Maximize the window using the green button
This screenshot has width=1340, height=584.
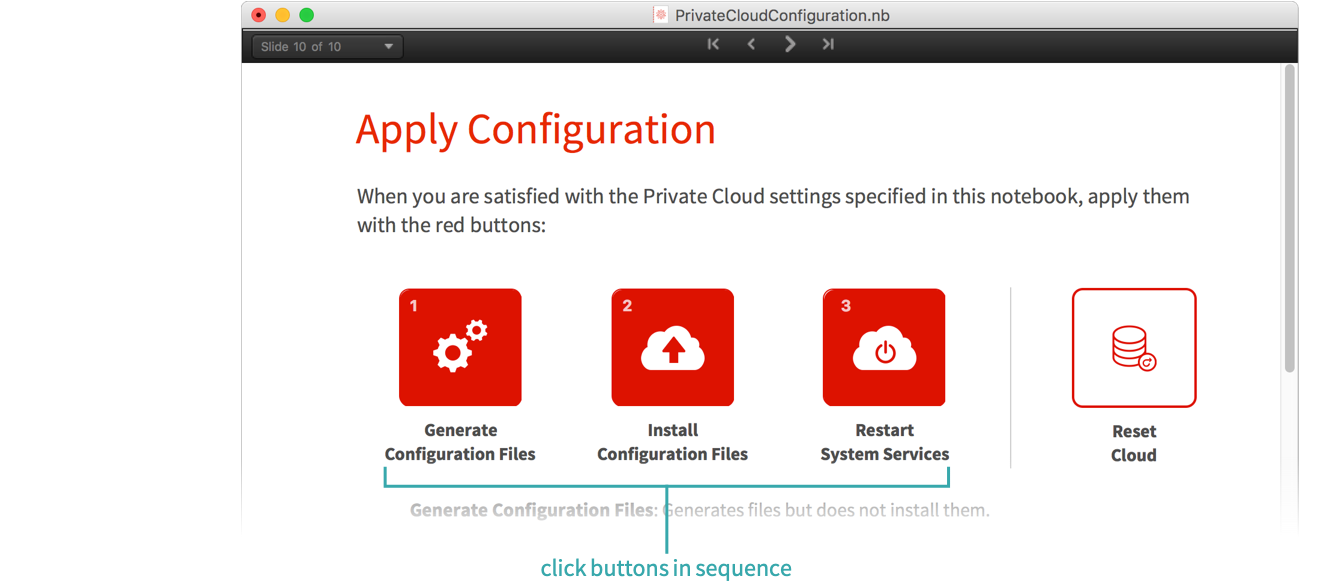pyautogui.click(x=307, y=15)
